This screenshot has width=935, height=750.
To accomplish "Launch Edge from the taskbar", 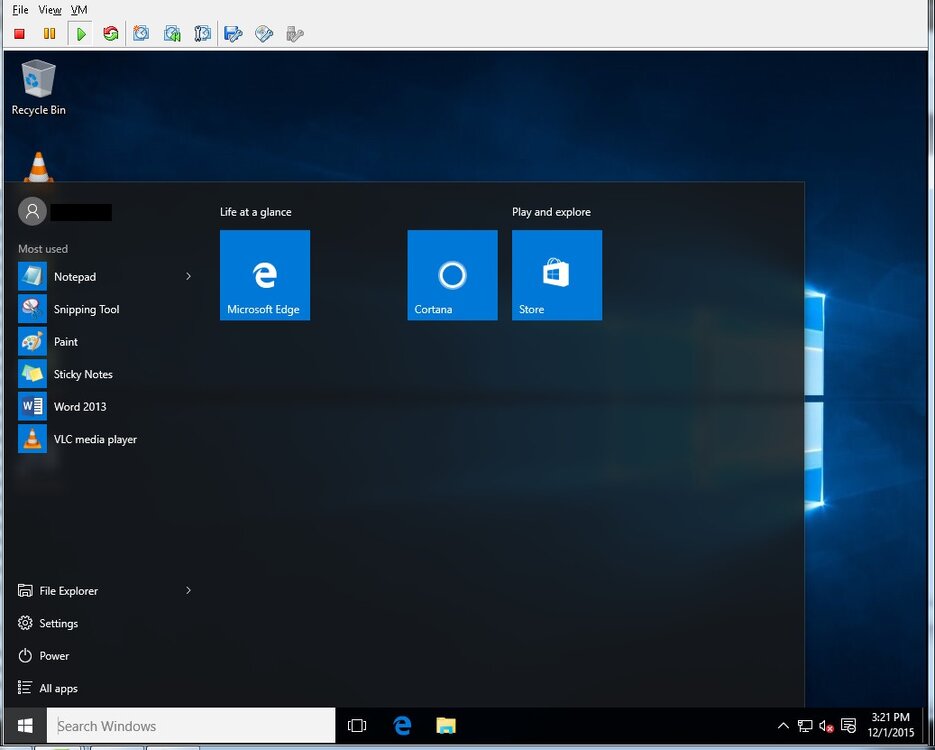I will [x=402, y=726].
